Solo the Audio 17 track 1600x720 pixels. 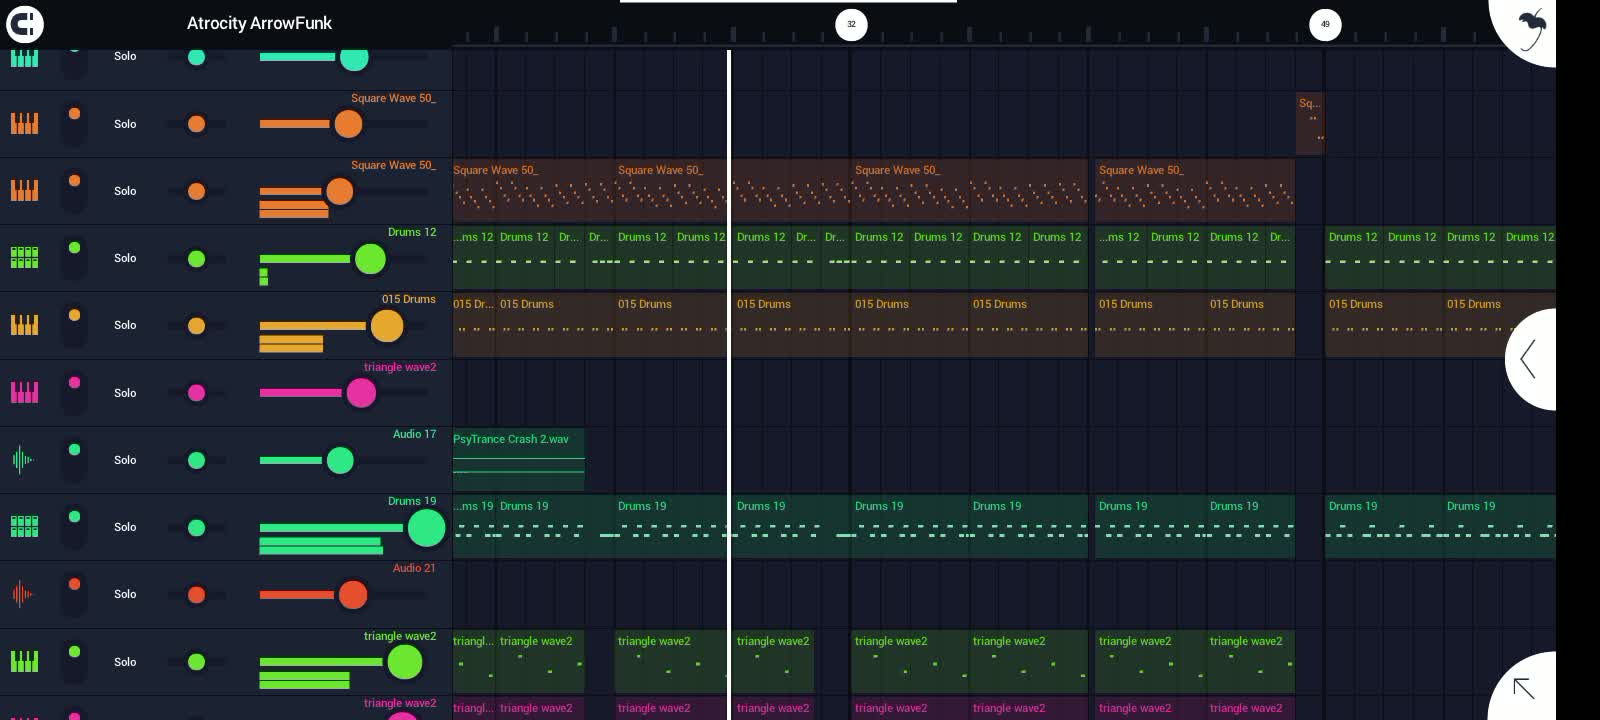(125, 460)
